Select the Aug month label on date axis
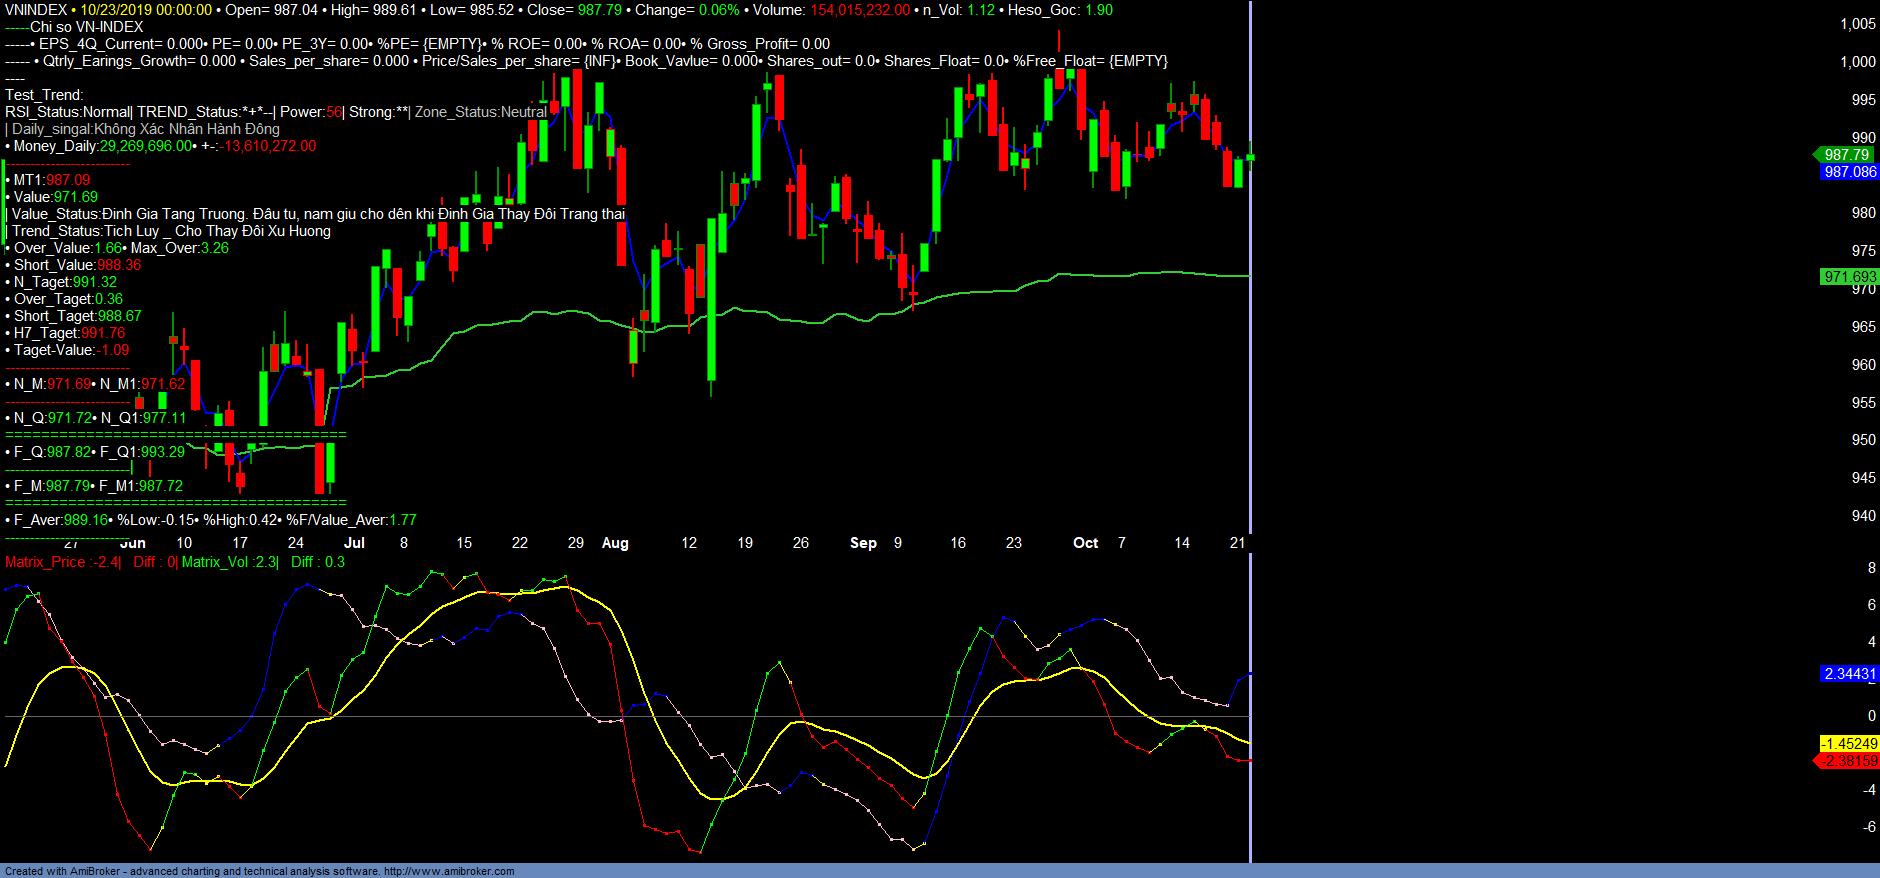Image resolution: width=1880 pixels, height=878 pixels. [x=615, y=543]
